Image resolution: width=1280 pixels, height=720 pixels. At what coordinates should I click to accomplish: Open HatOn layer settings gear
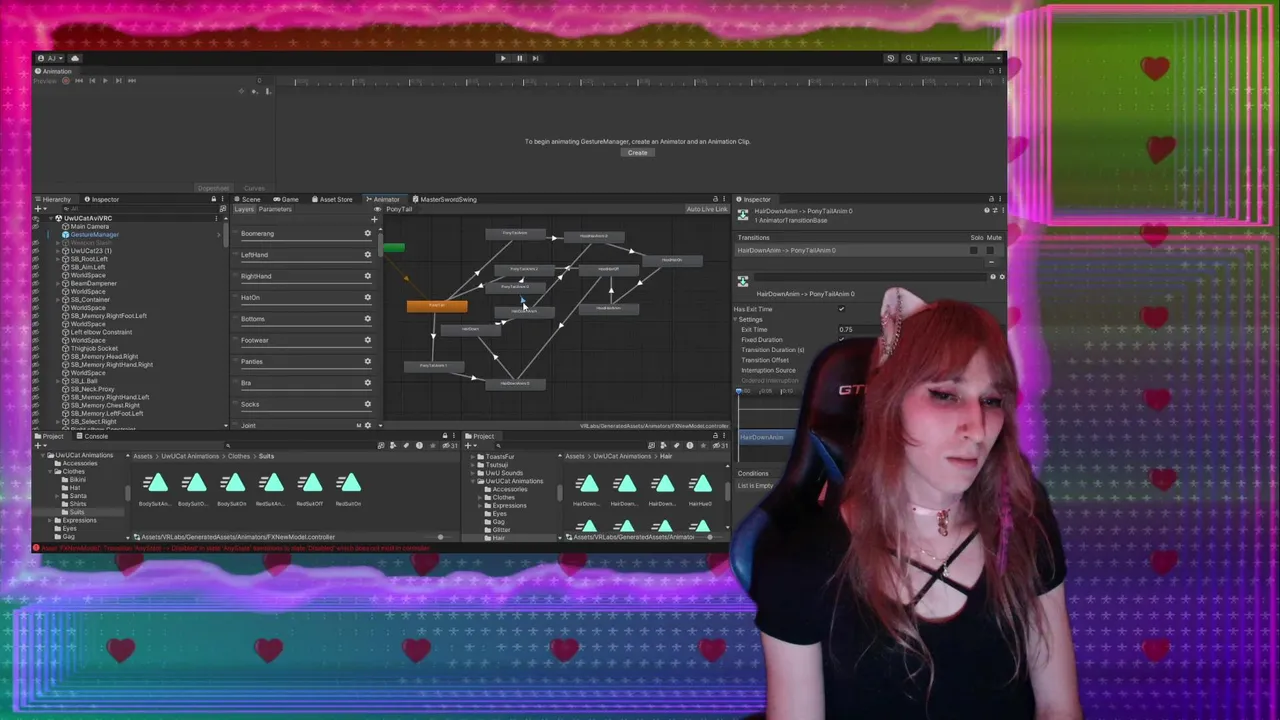pos(367,297)
